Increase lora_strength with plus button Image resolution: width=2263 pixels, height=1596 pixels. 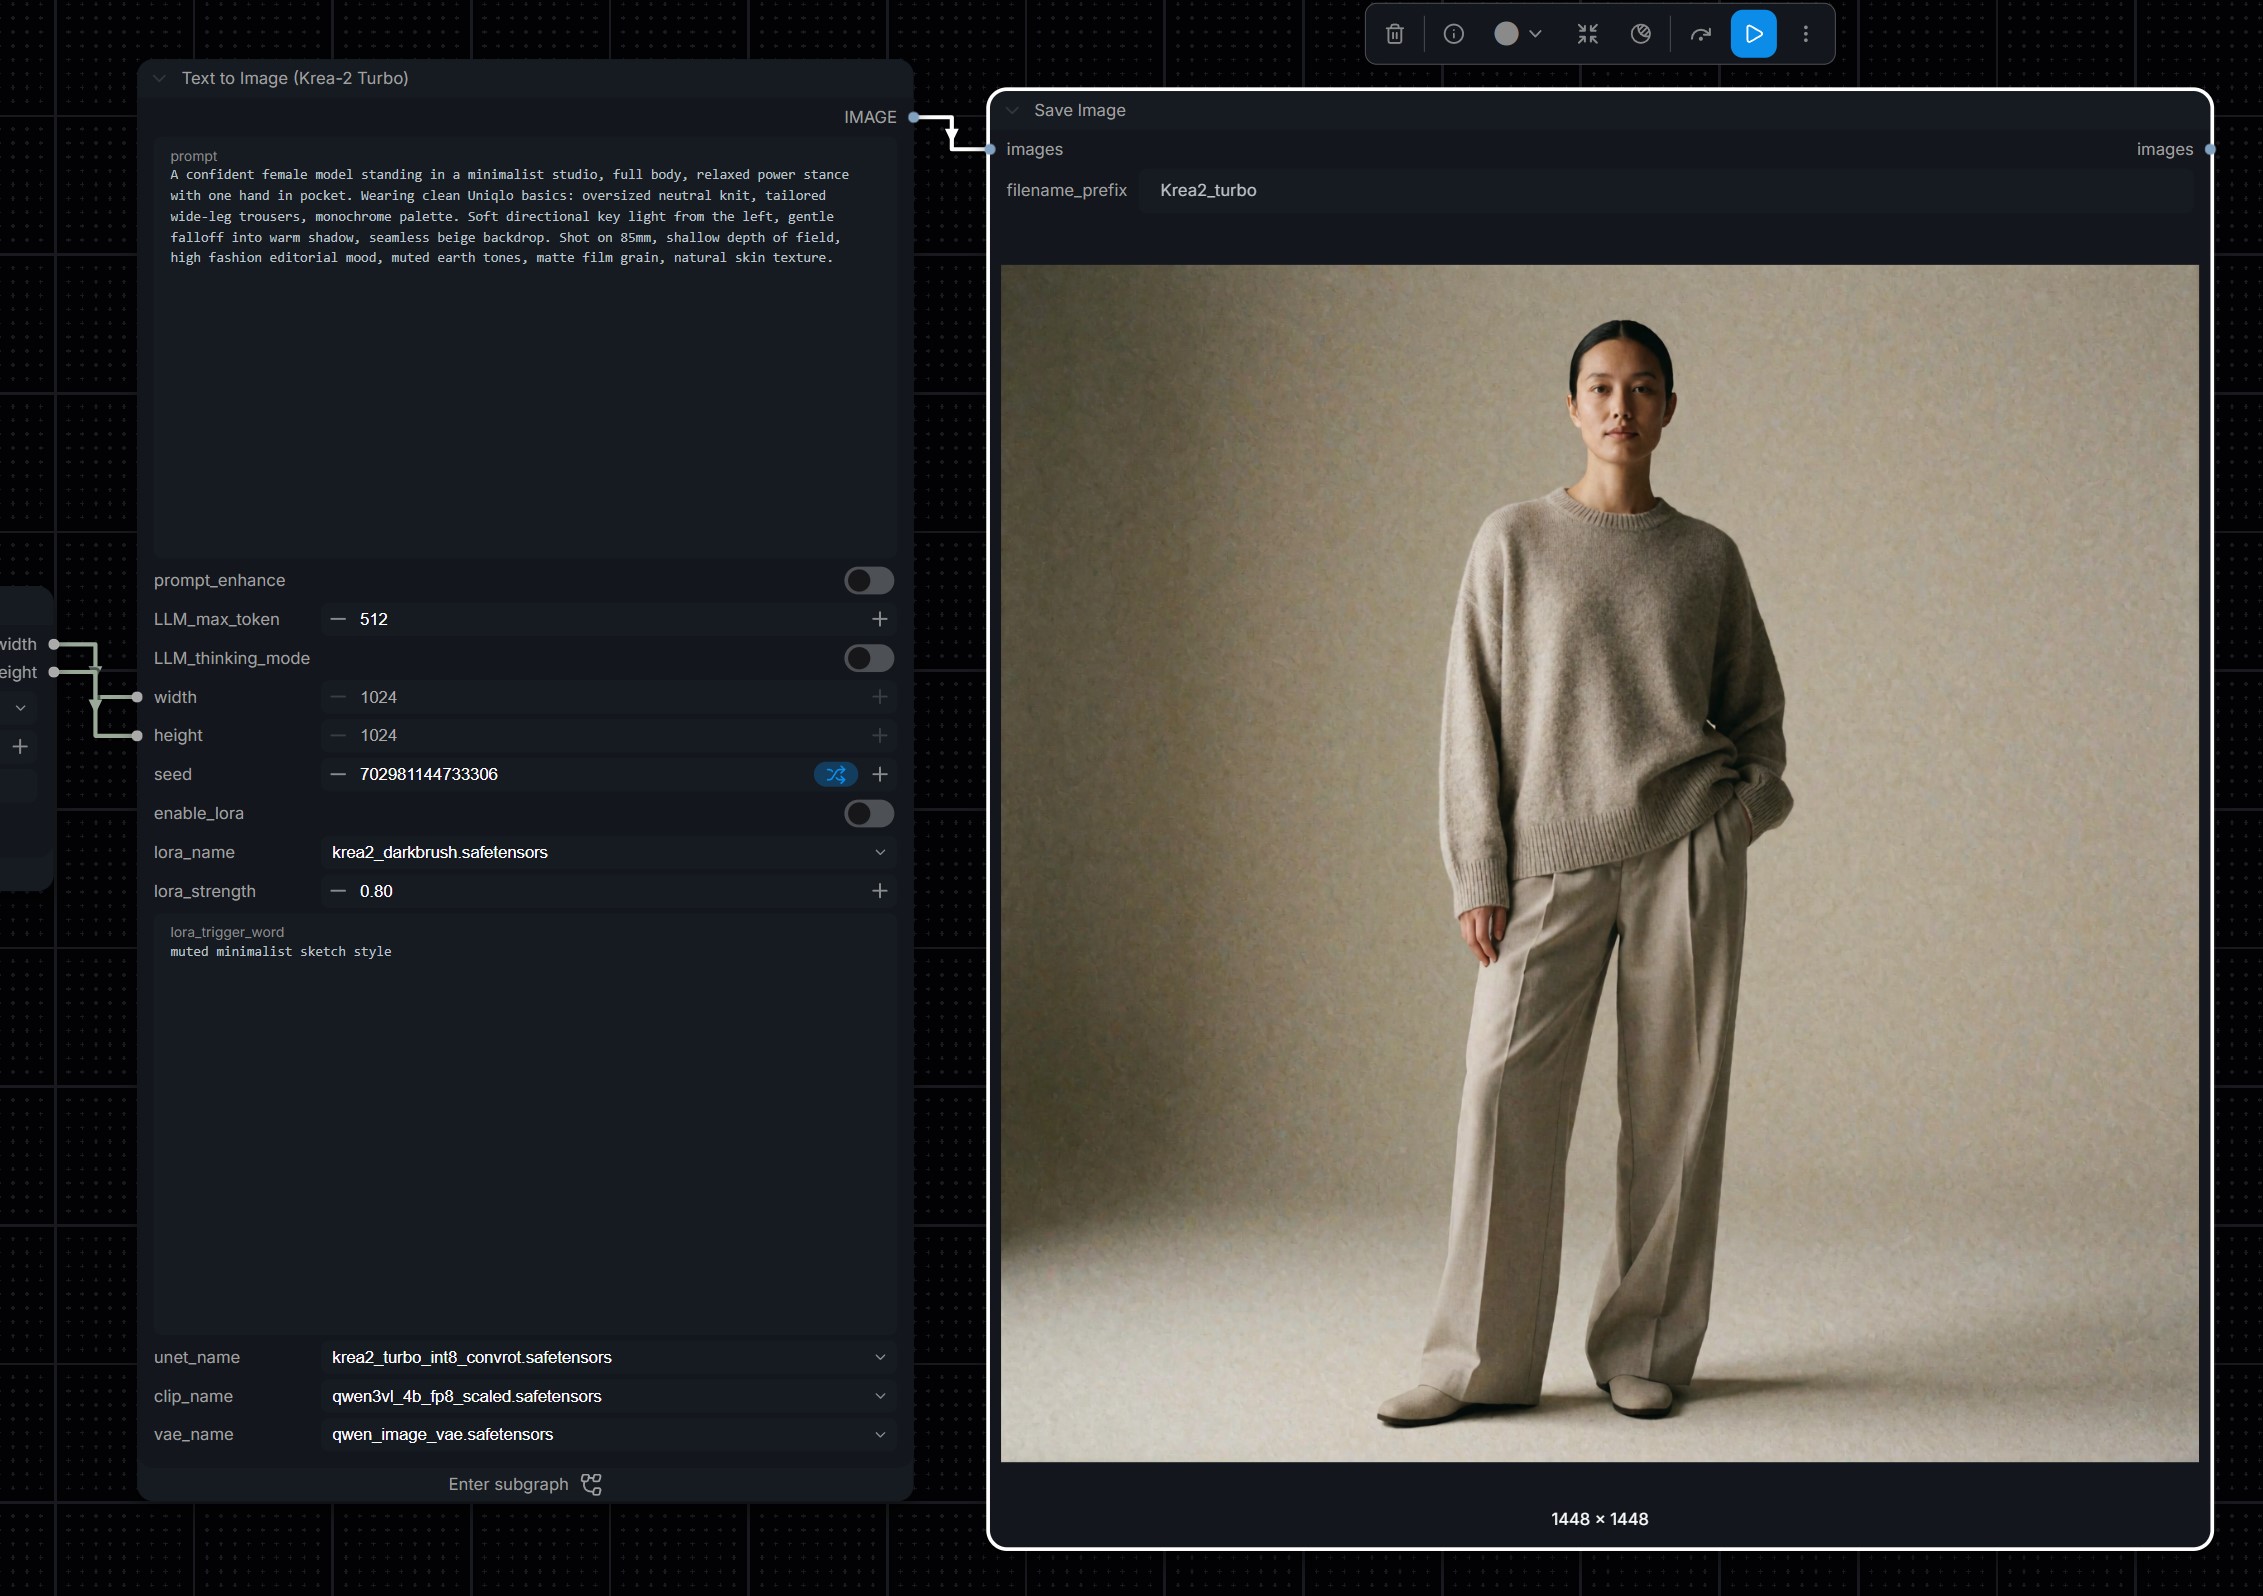click(880, 891)
